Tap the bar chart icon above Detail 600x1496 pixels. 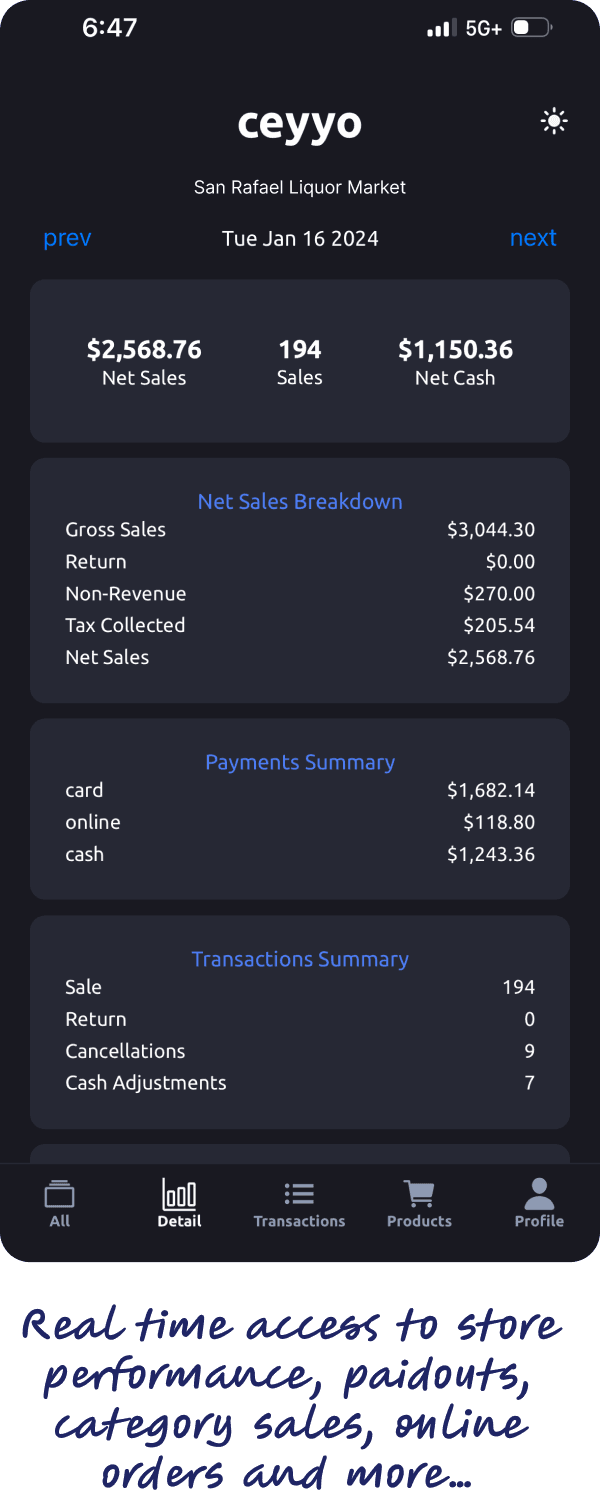coord(178,1192)
